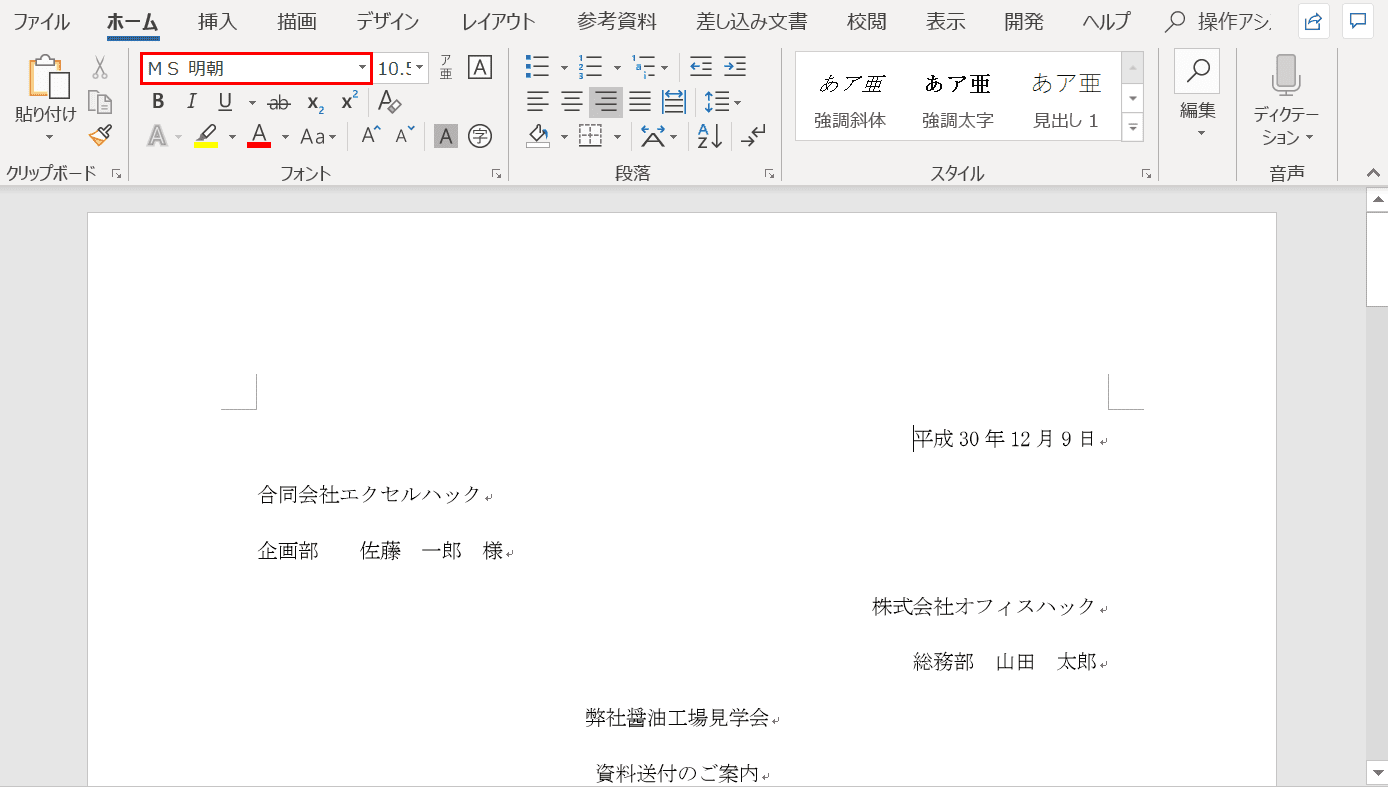Switch to the デザイン tab
Screen dimensions: 1388x787
pyautogui.click(x=388, y=21)
